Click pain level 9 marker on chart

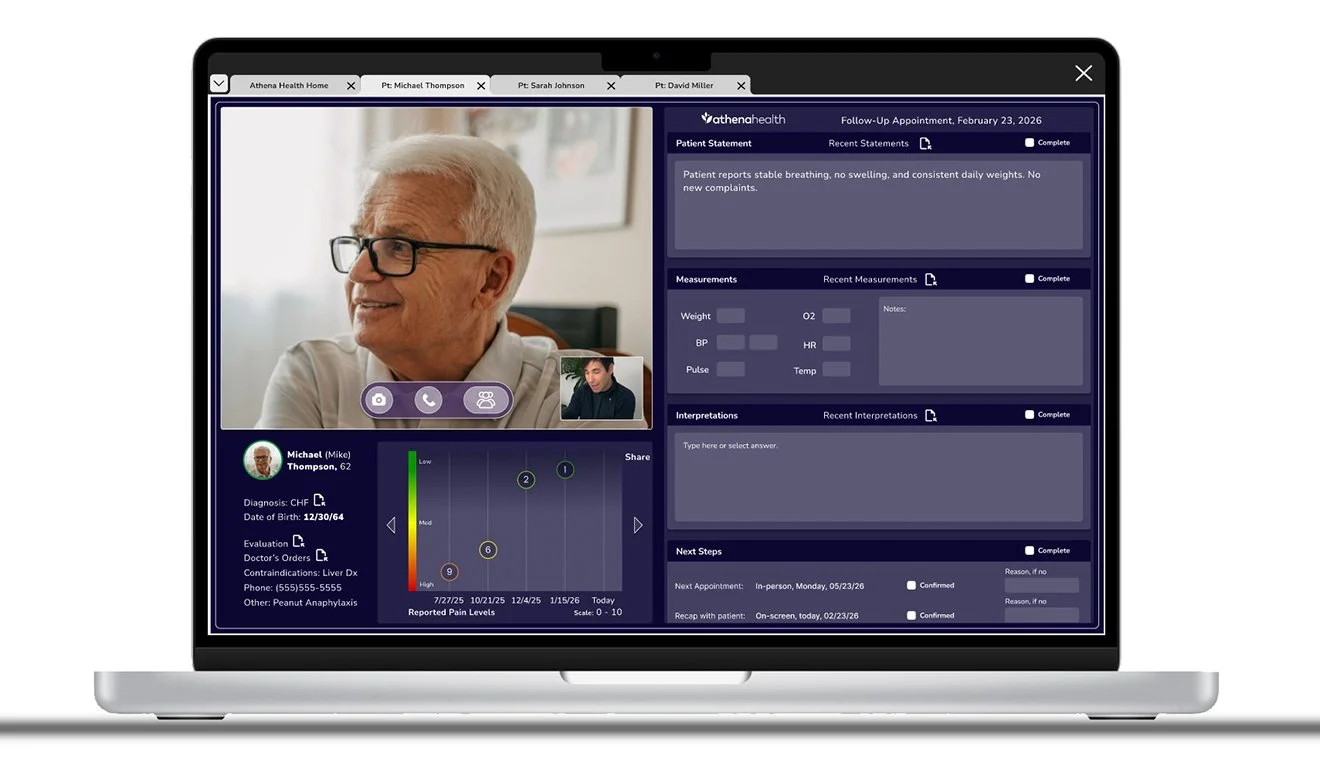coord(449,572)
